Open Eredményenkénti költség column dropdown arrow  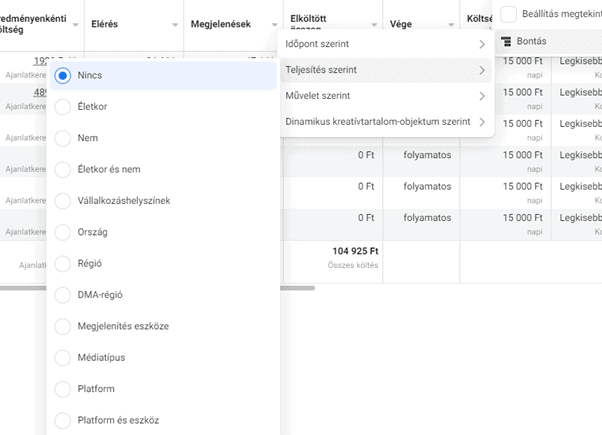[76, 25]
